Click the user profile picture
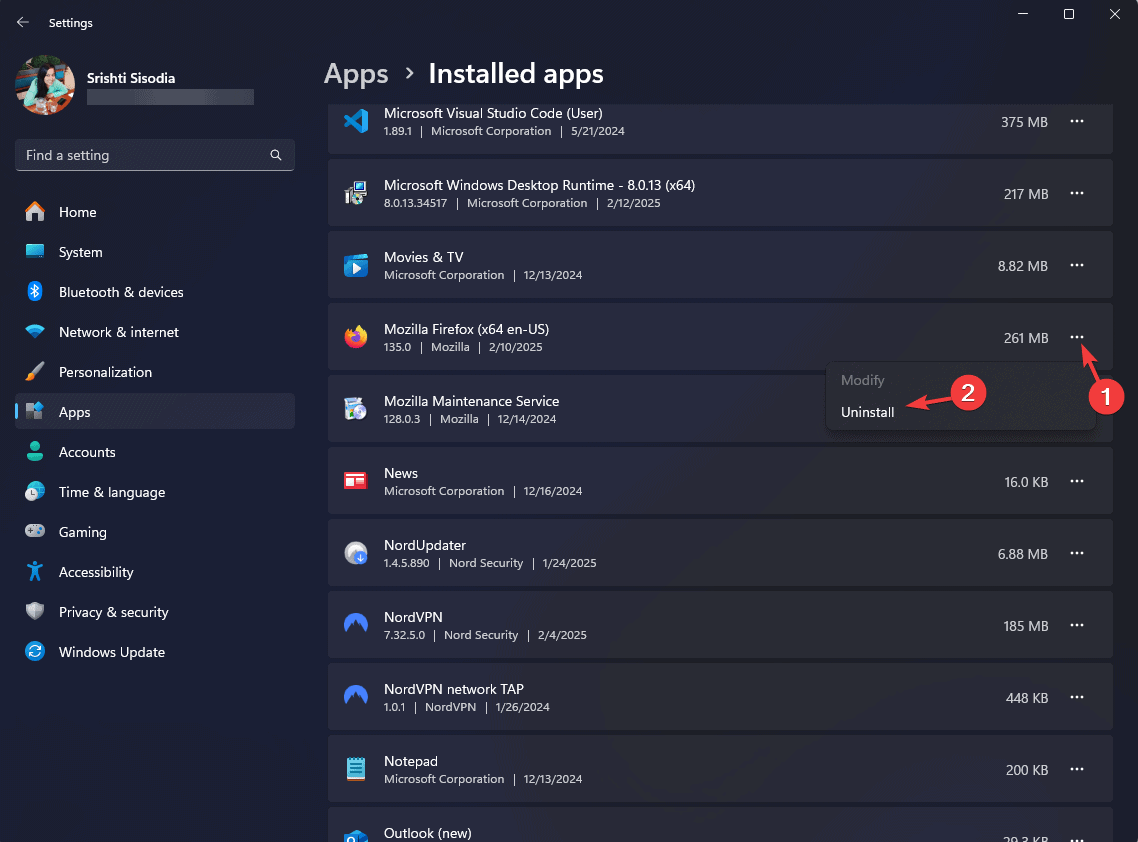 pyautogui.click(x=45, y=85)
